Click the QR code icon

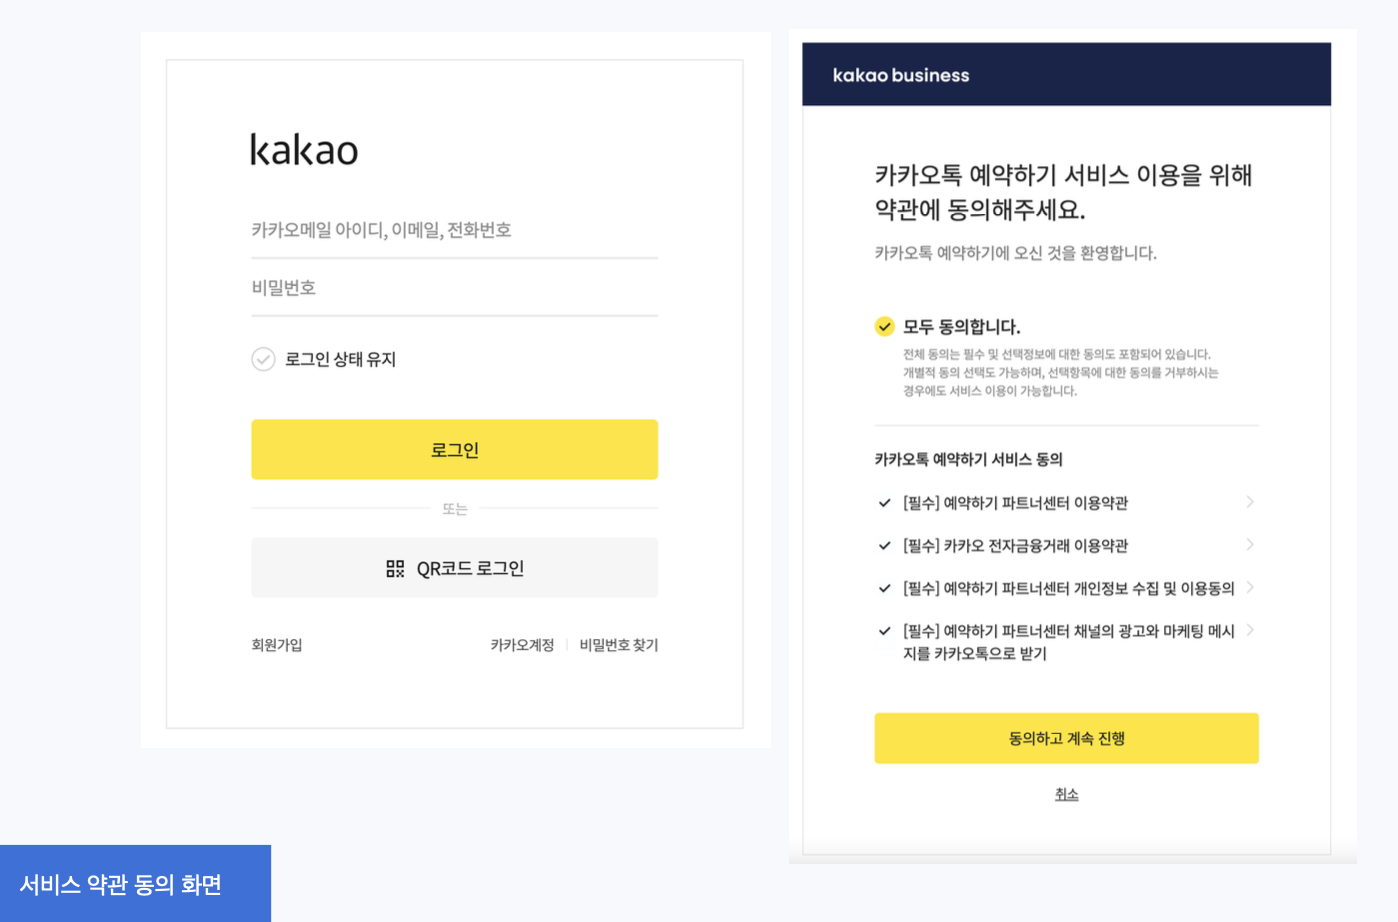[x=395, y=569]
